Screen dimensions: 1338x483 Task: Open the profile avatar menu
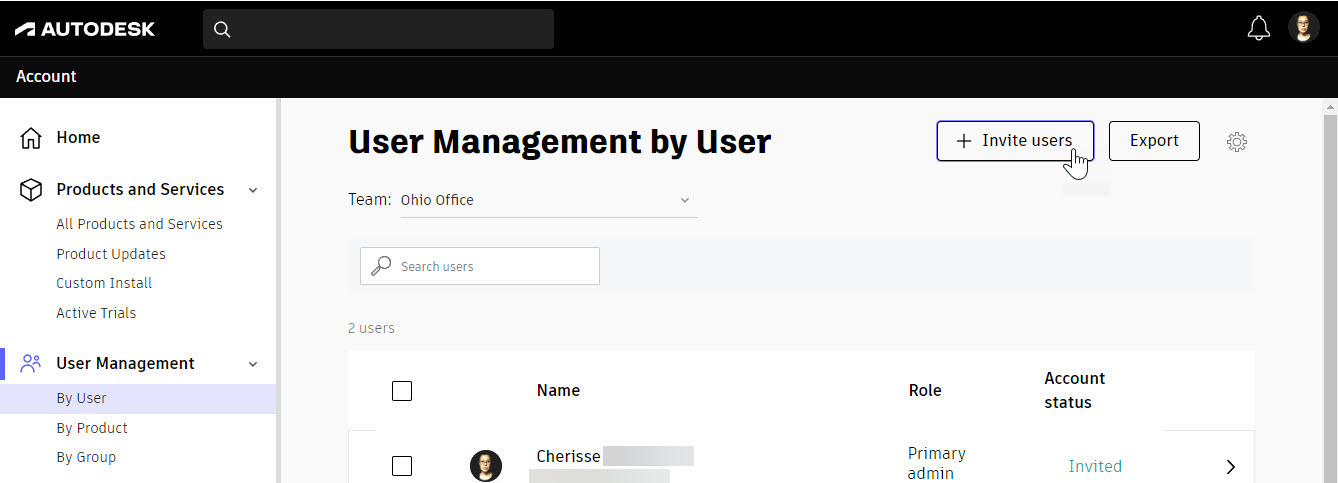[1304, 28]
